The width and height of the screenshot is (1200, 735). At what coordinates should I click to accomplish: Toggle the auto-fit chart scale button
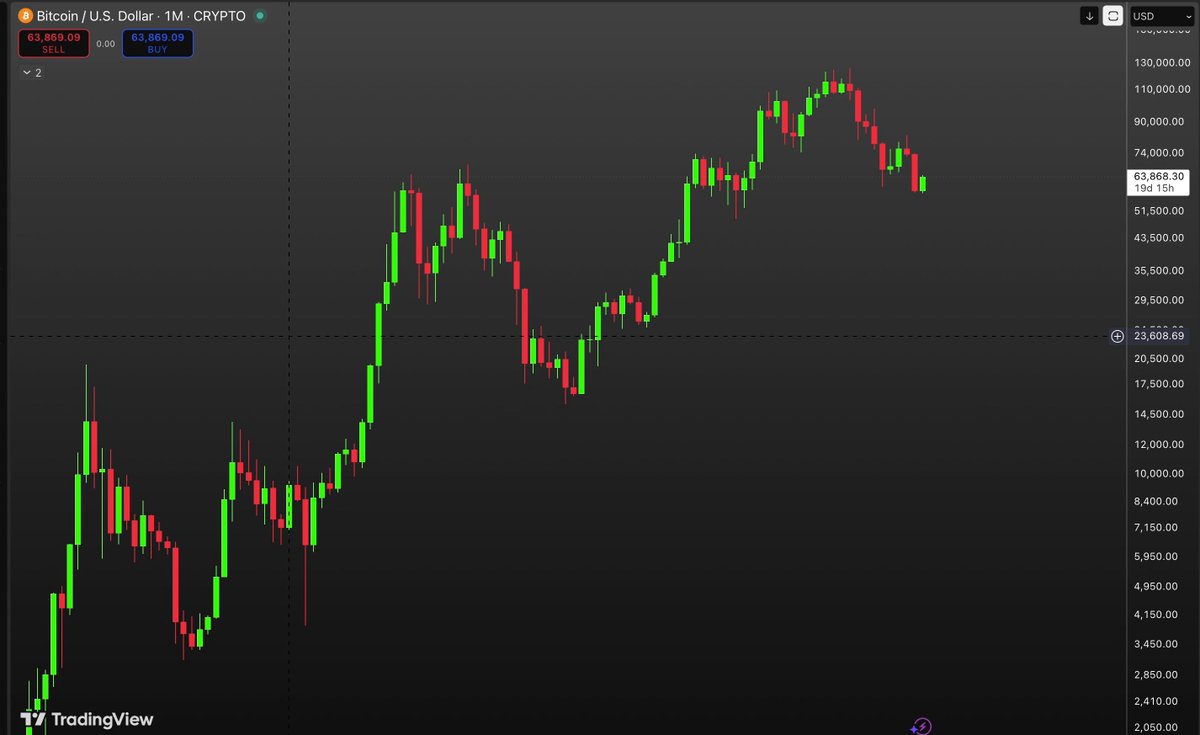[x=1113, y=16]
